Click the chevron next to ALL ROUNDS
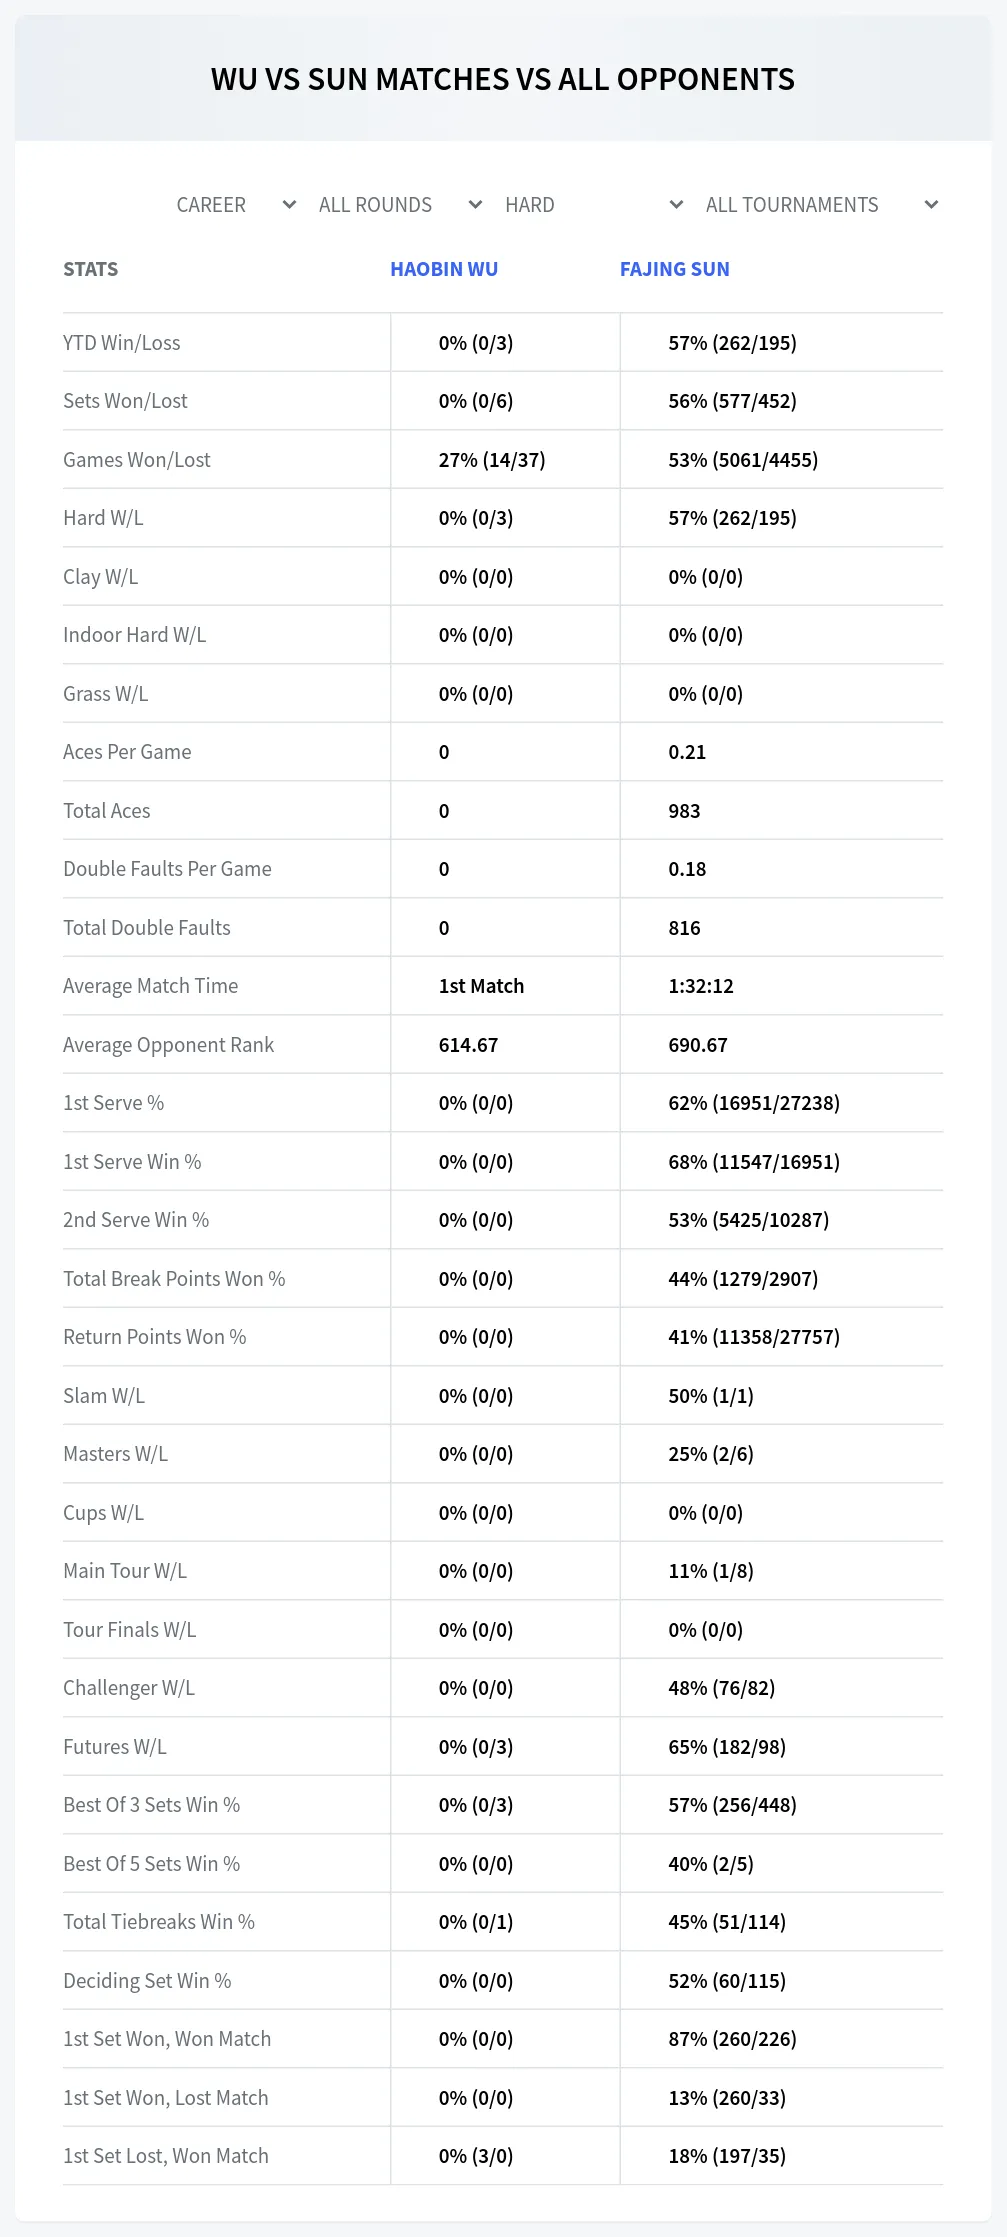 [x=476, y=205]
